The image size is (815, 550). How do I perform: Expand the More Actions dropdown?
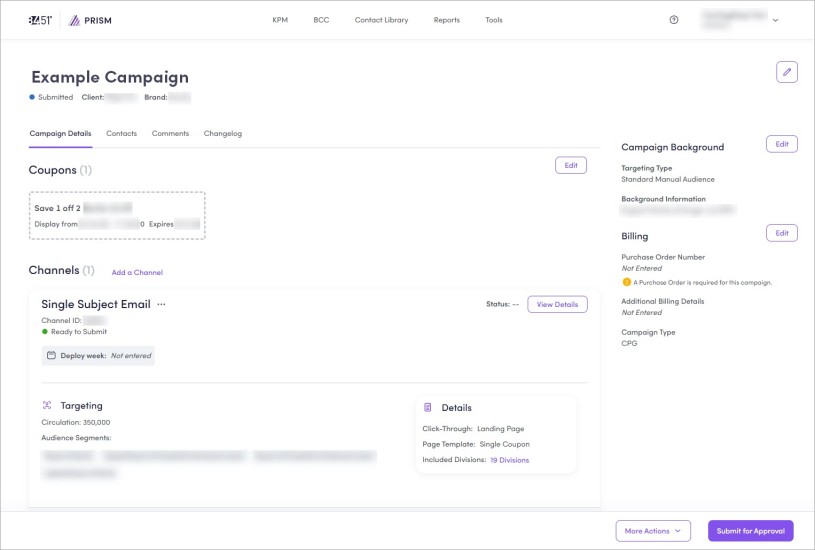coord(652,531)
